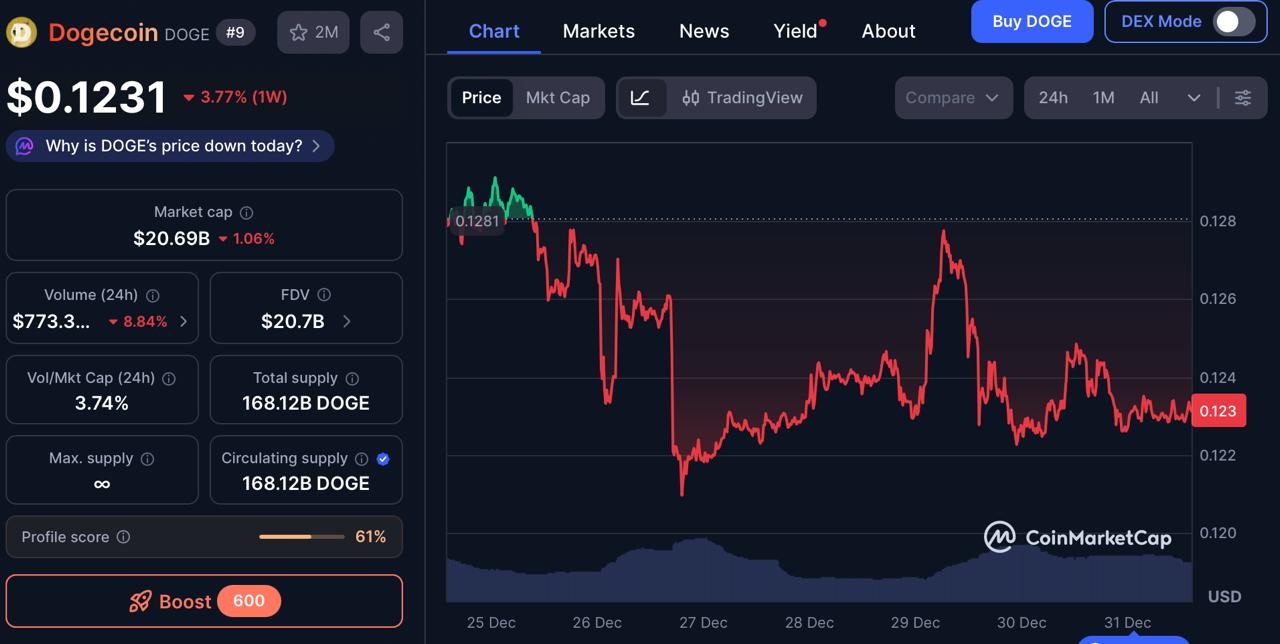1280x644 pixels.
Task: Click the Profile score progress bar
Action: 299,537
